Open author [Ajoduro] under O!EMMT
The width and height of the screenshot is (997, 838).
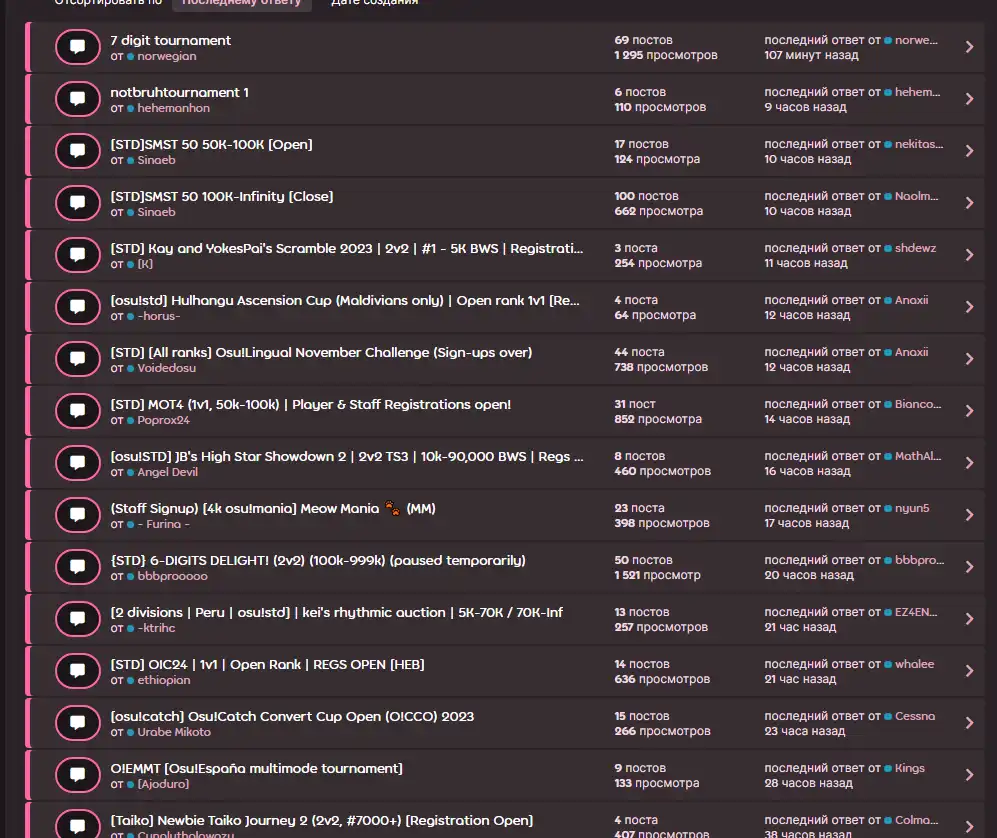(163, 784)
